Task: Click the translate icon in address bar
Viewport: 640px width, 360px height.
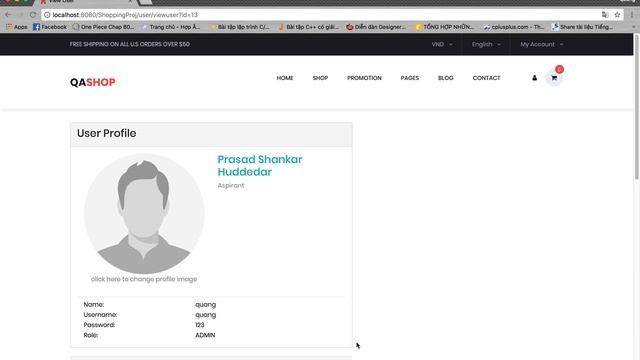Action: 605,15
